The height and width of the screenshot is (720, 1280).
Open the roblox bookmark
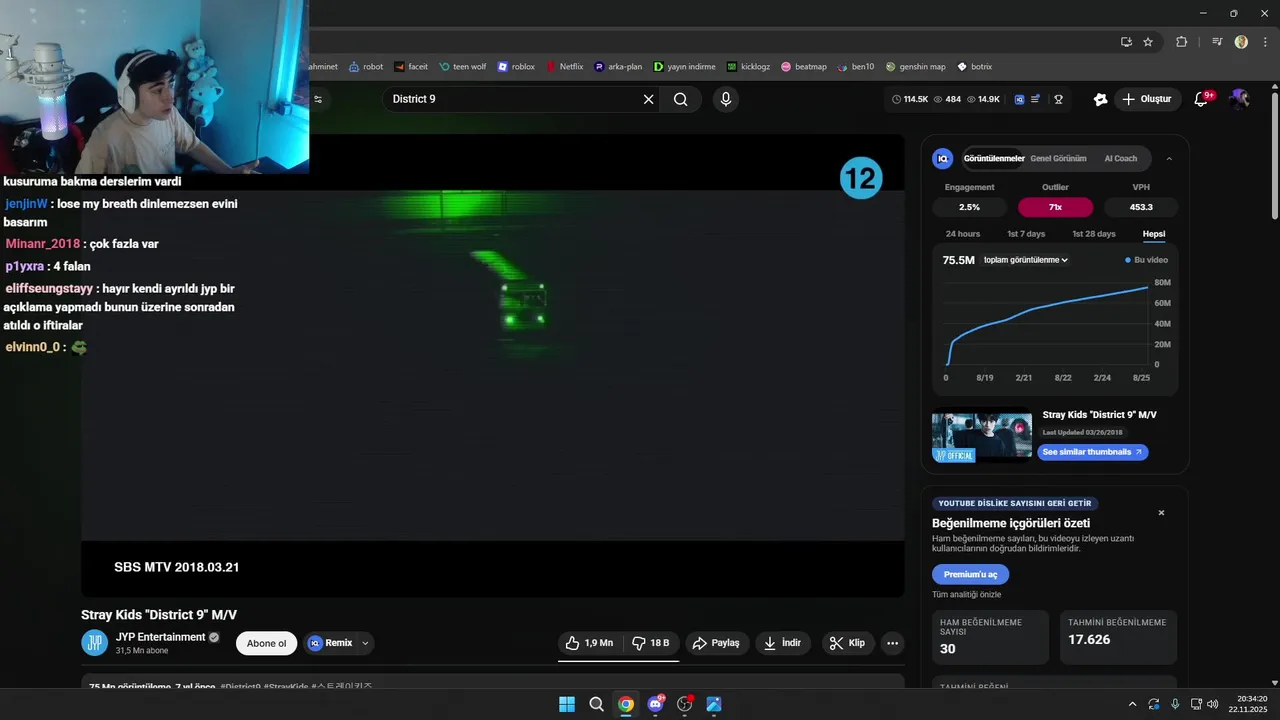point(516,67)
